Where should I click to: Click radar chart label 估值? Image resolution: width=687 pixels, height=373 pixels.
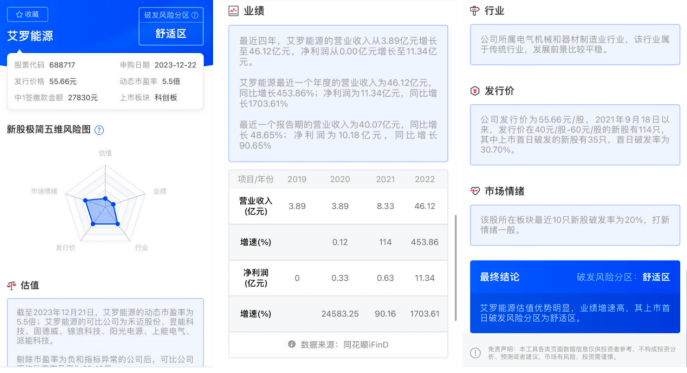(x=105, y=153)
